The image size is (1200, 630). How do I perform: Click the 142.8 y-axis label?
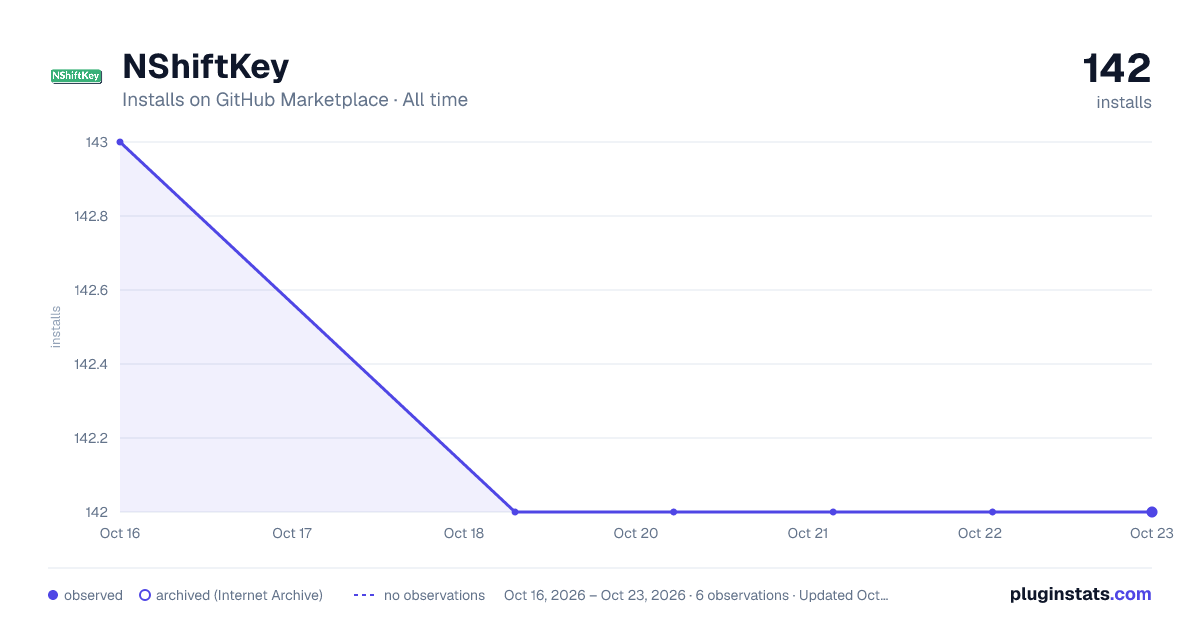[x=91, y=216]
